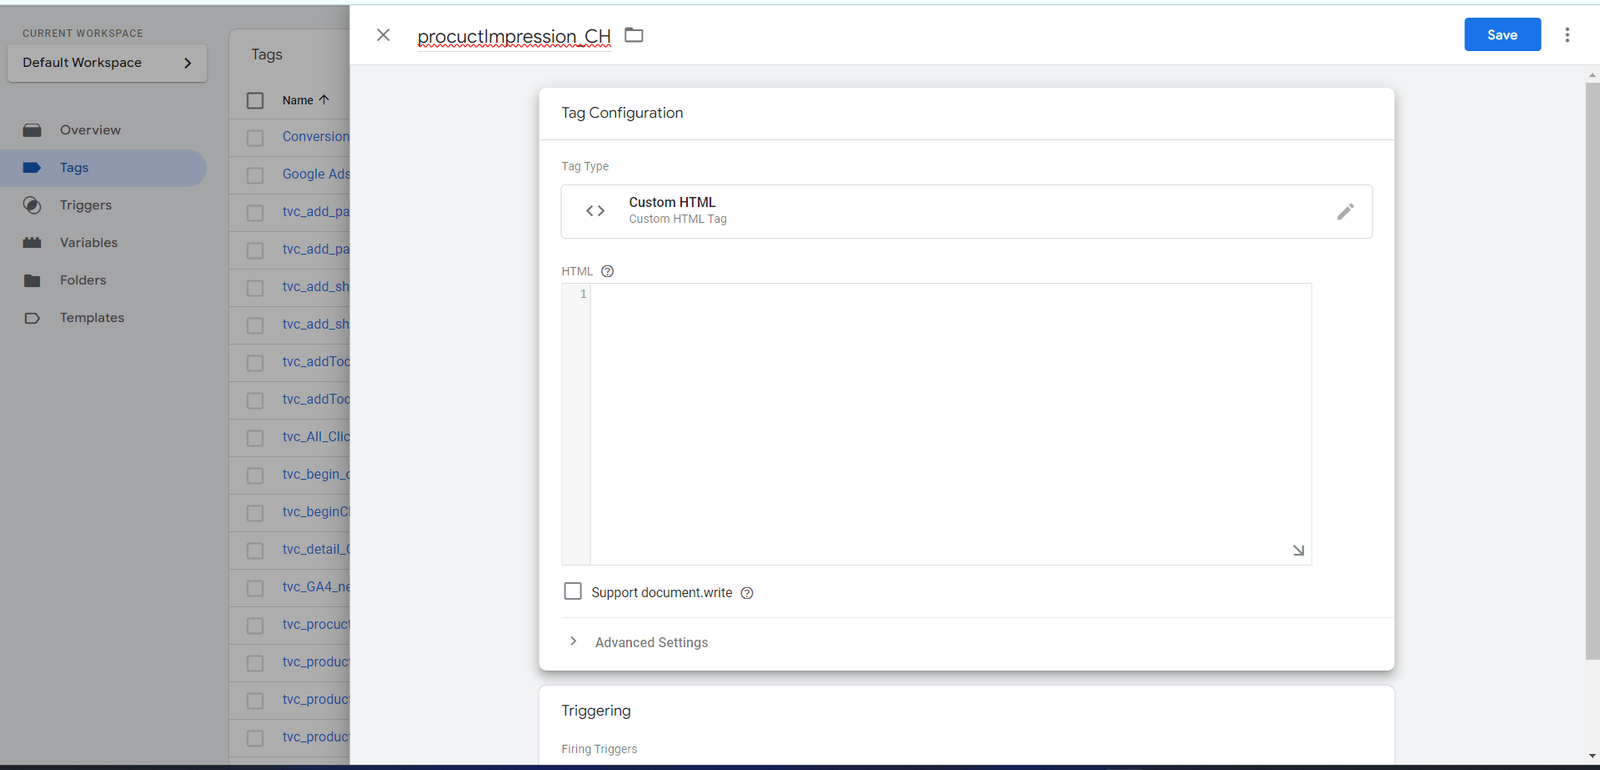Click the vertical scrollbar of the tag editor

pos(1592,371)
